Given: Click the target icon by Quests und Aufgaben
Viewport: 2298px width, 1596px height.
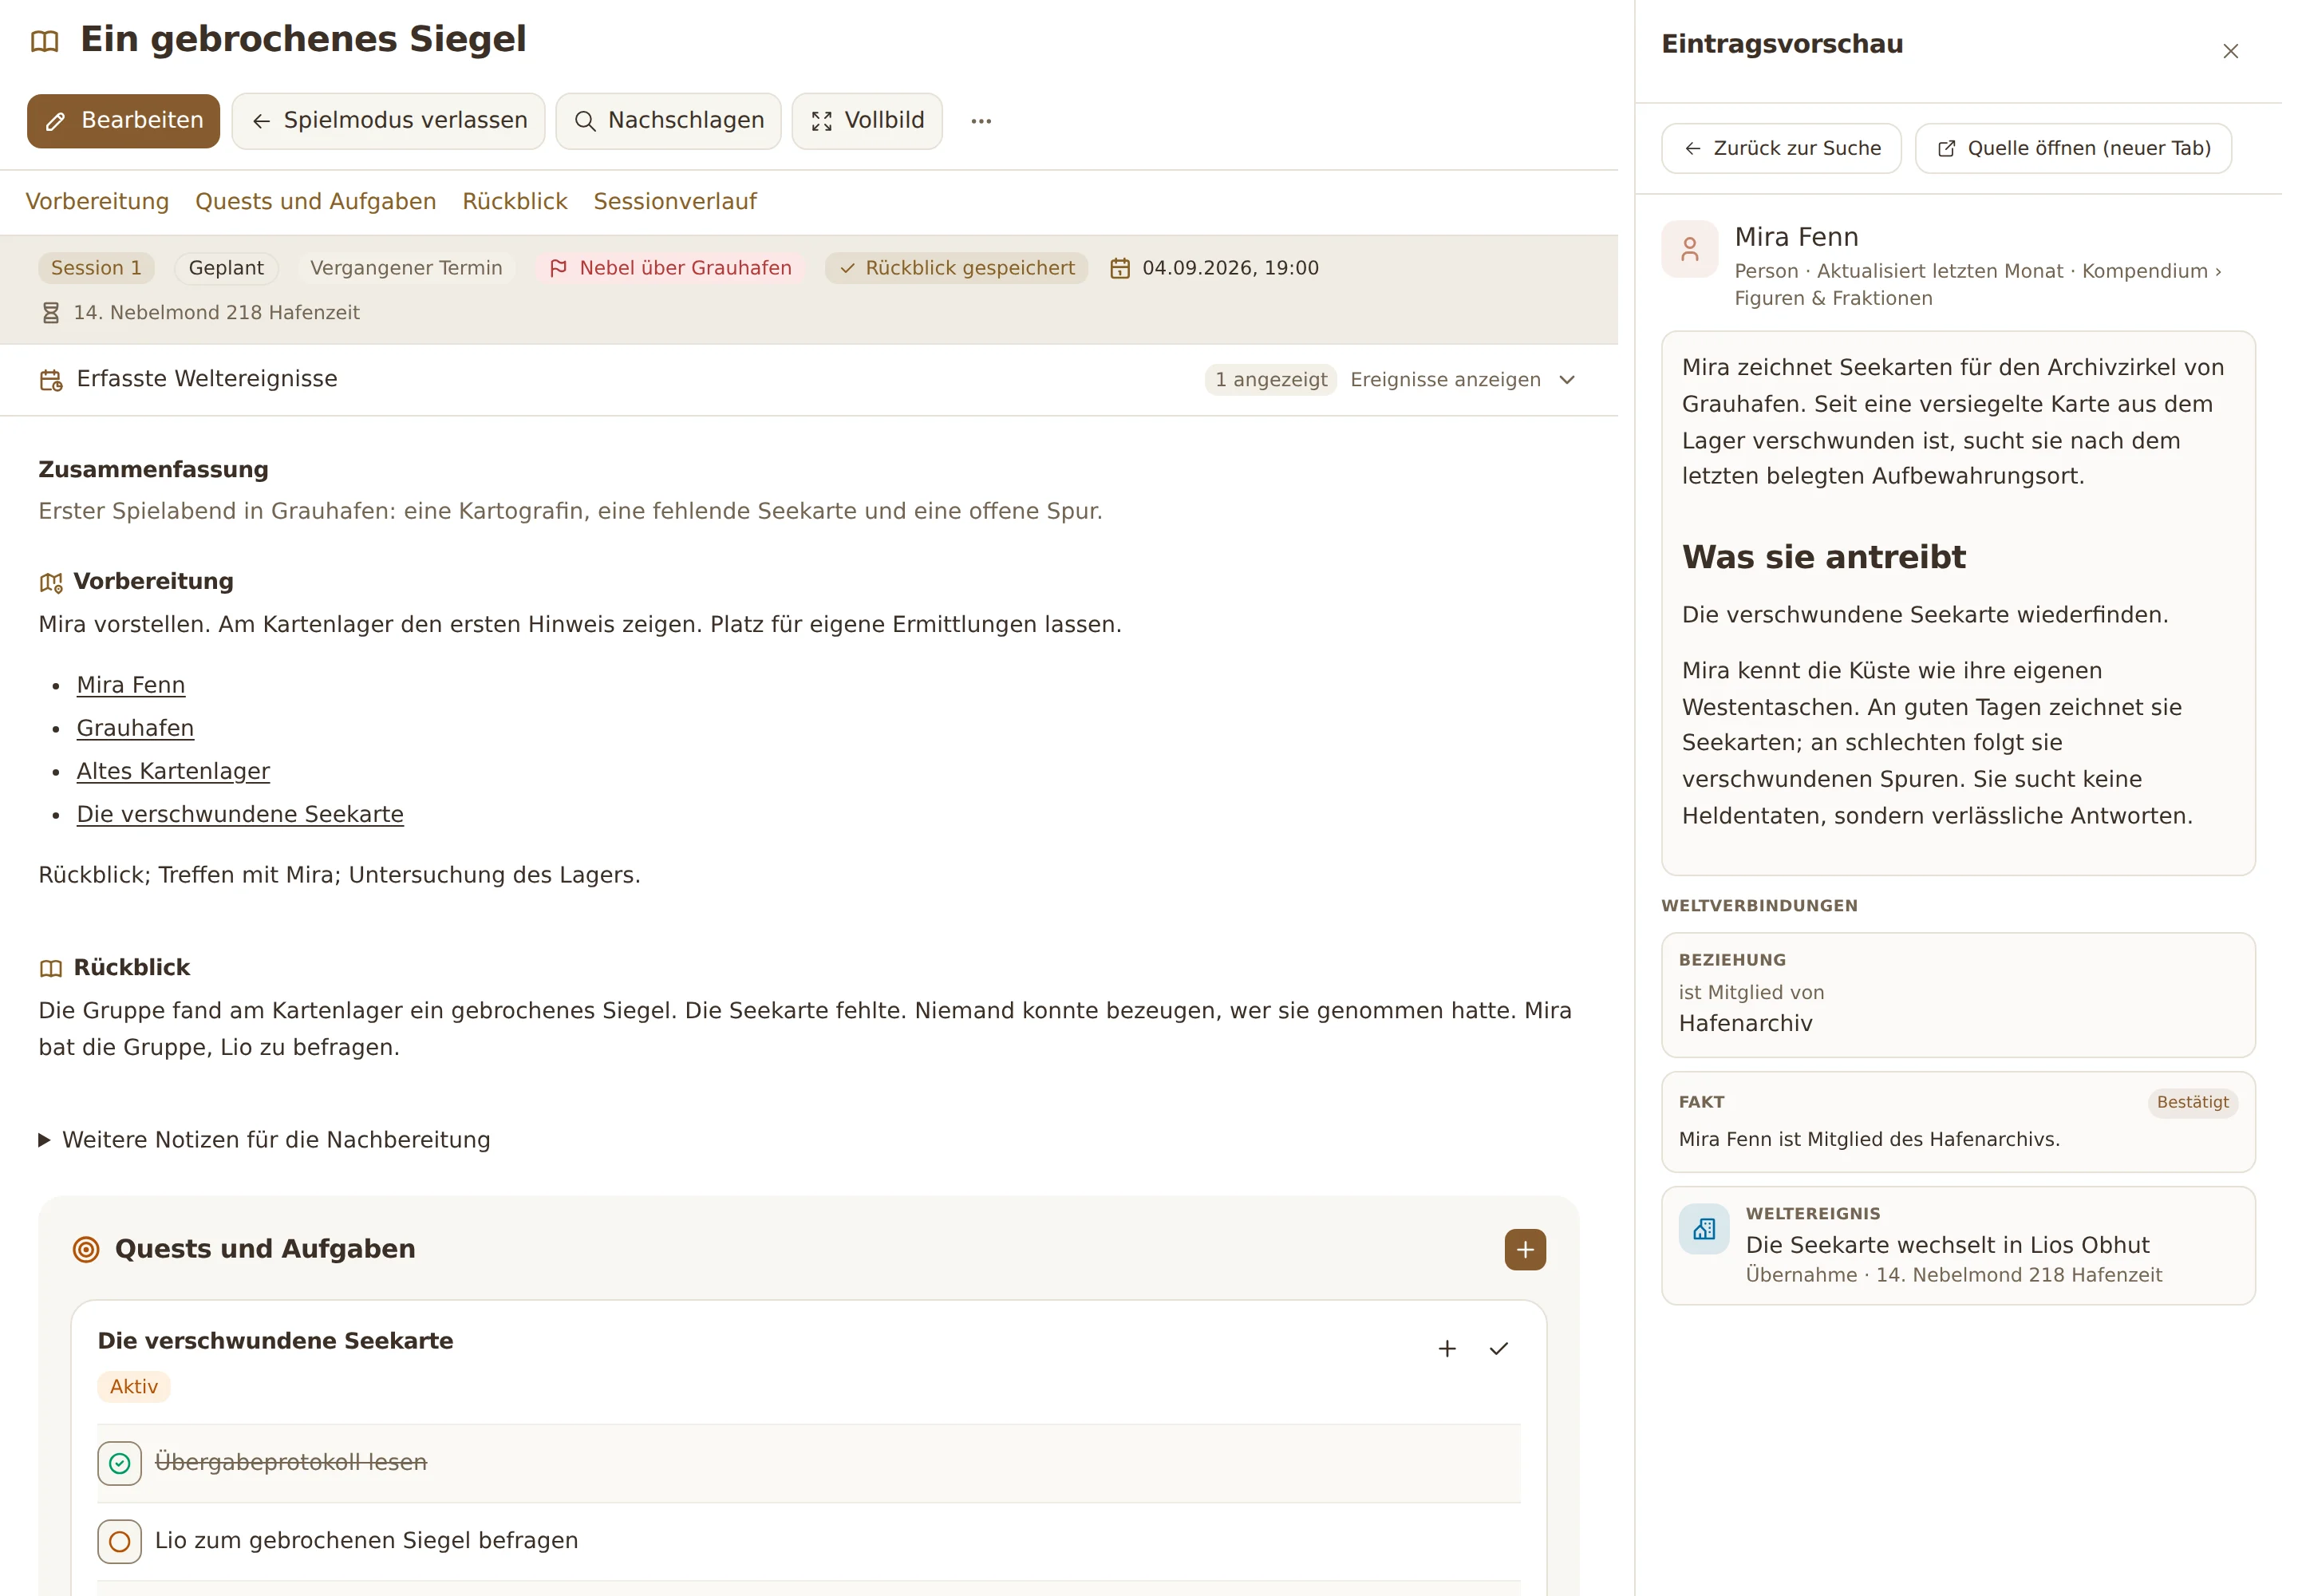Looking at the screenshot, I should click(87, 1249).
